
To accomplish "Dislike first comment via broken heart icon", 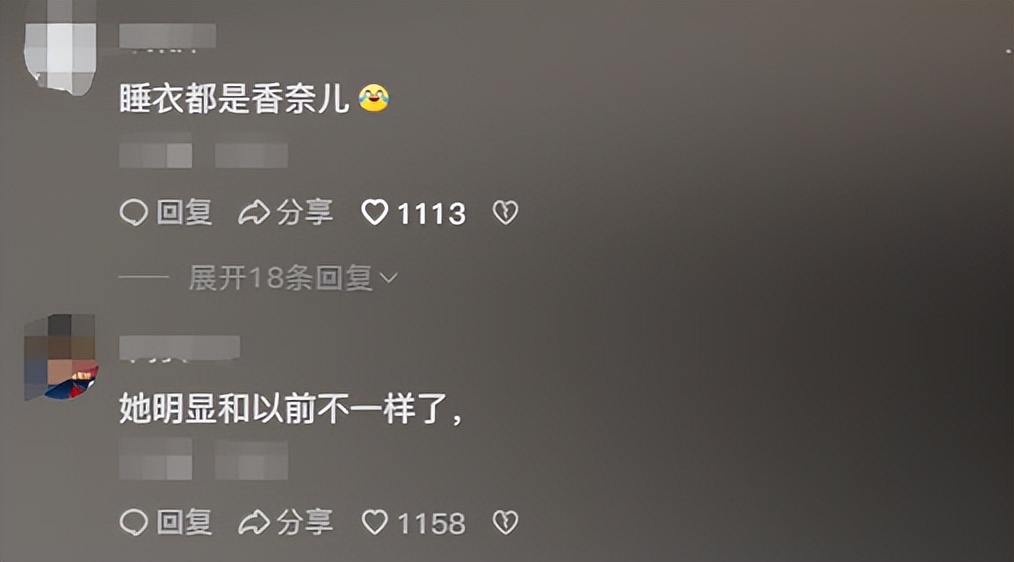I will pyautogui.click(x=505, y=212).
